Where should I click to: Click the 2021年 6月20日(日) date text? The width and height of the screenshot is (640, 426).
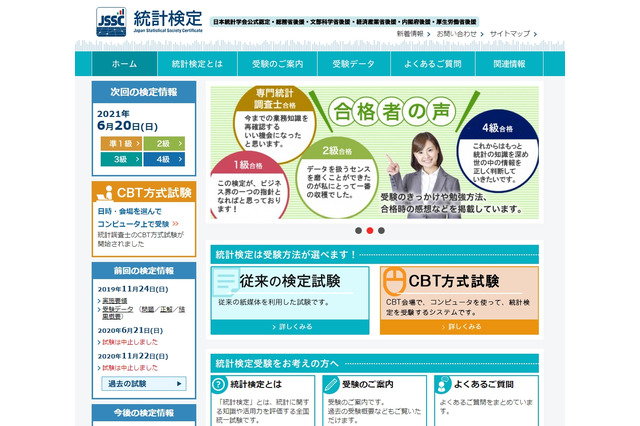pos(127,120)
